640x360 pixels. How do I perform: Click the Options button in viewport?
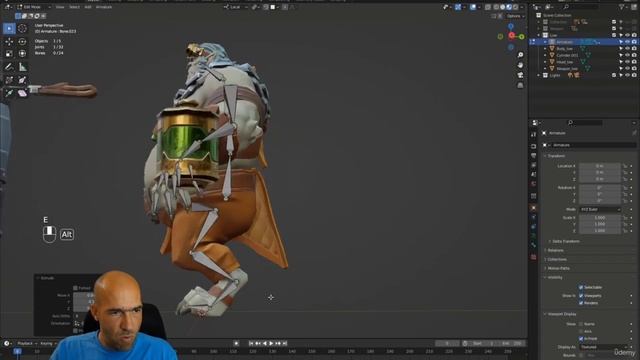(516, 16)
